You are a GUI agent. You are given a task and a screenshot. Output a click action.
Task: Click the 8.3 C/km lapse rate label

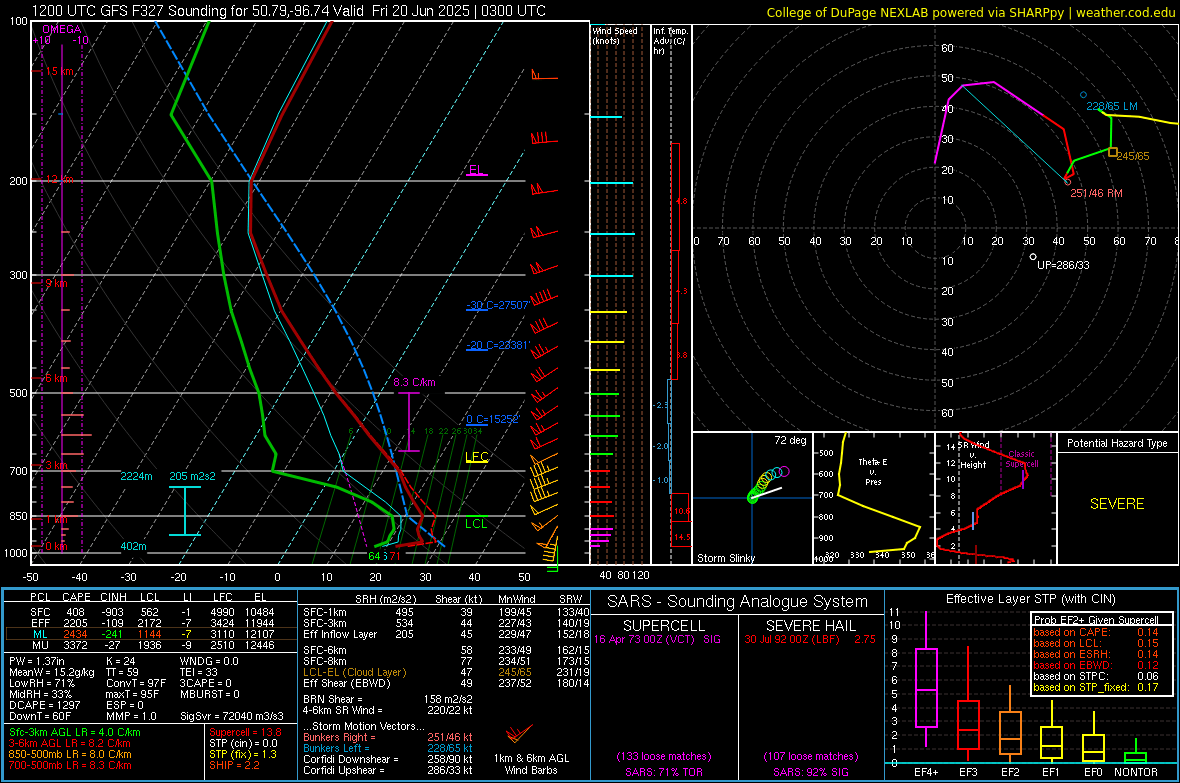414,382
